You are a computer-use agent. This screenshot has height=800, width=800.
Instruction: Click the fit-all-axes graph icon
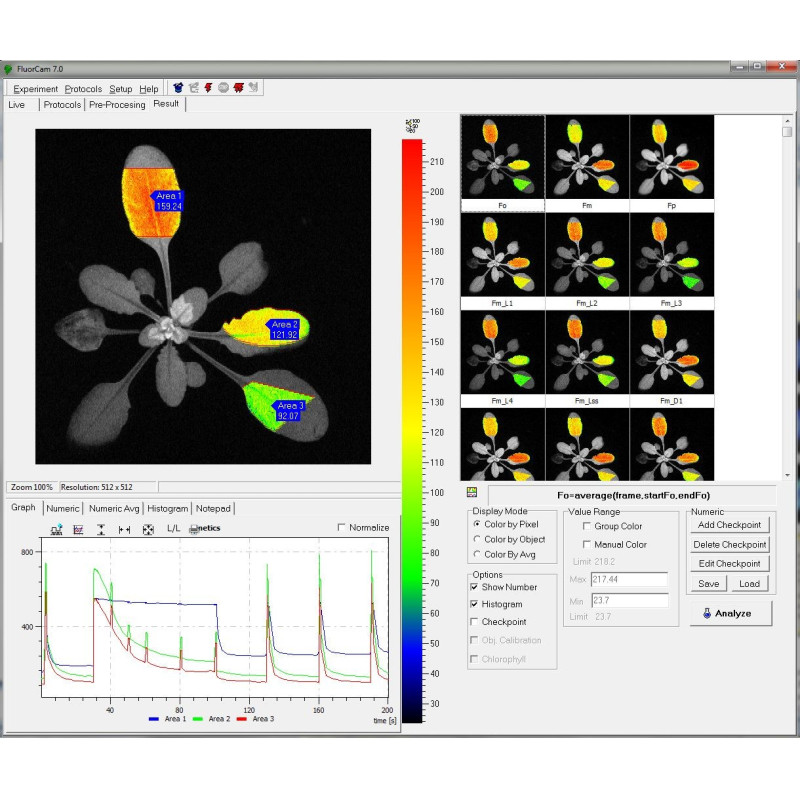[148, 528]
